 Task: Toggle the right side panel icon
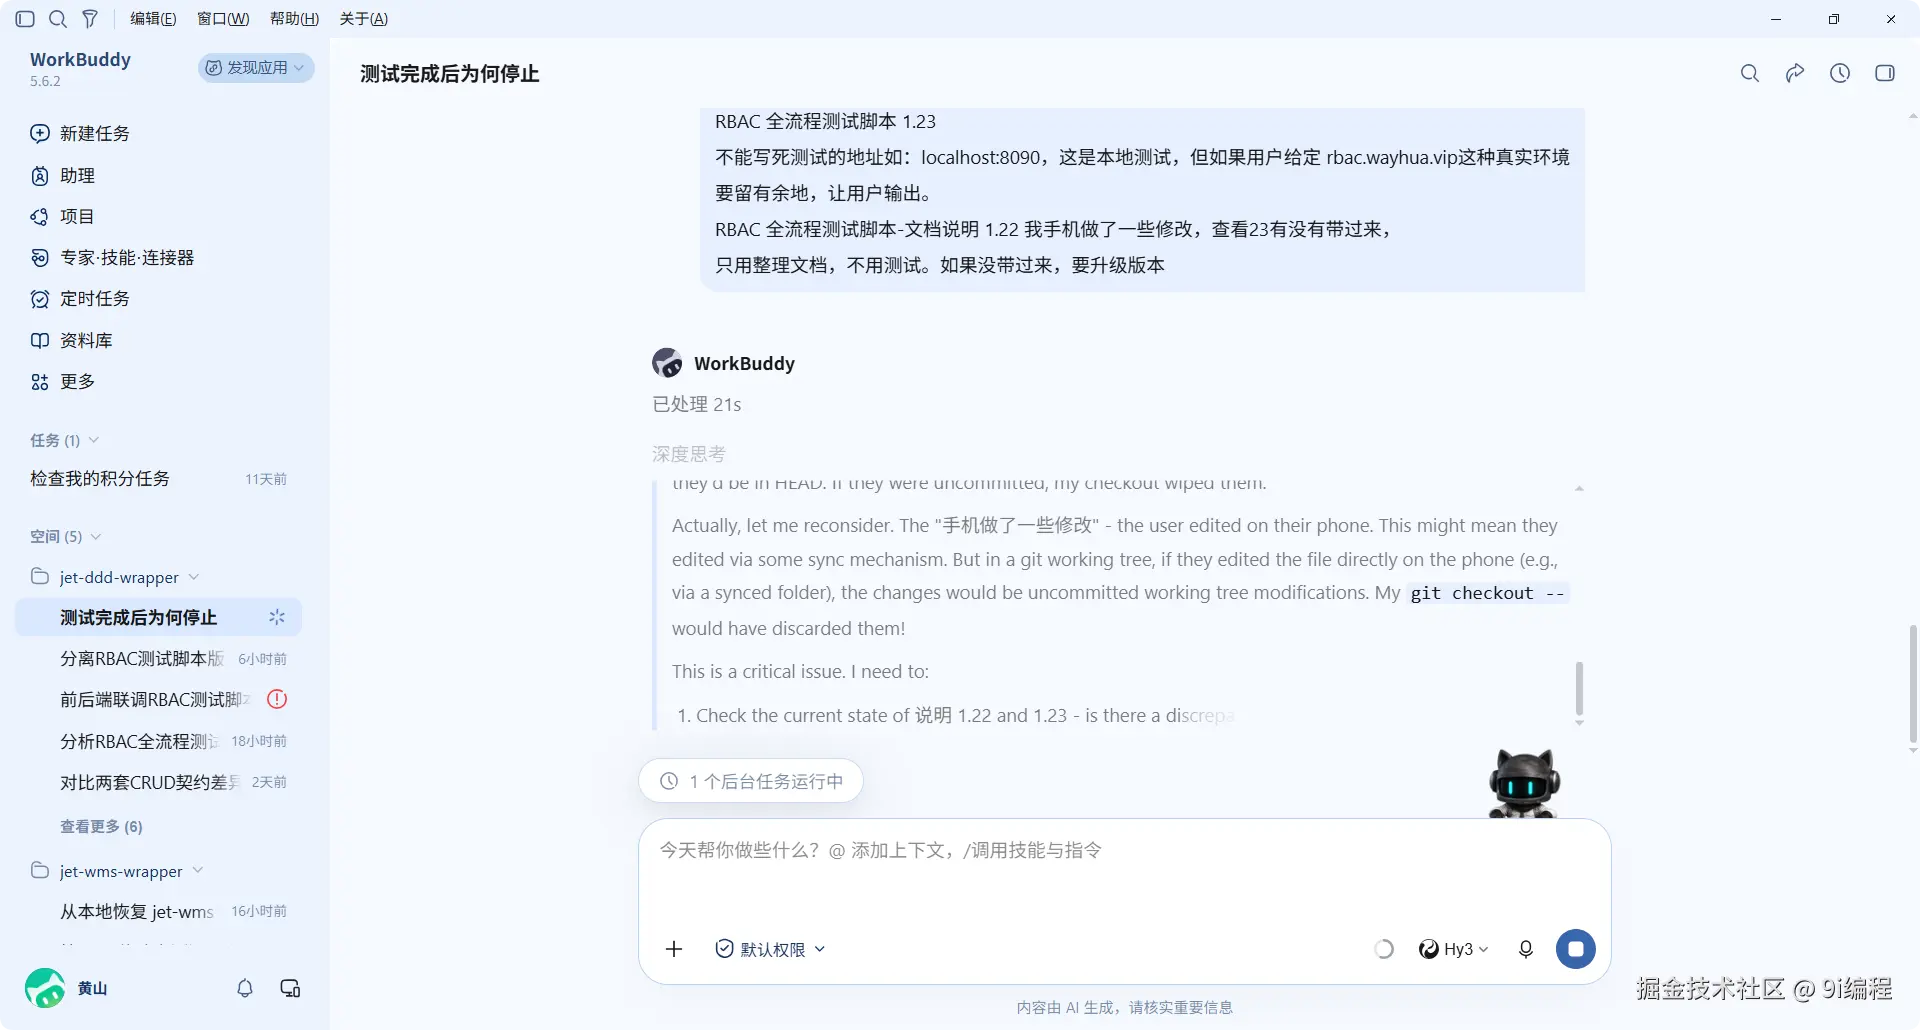(x=1885, y=73)
